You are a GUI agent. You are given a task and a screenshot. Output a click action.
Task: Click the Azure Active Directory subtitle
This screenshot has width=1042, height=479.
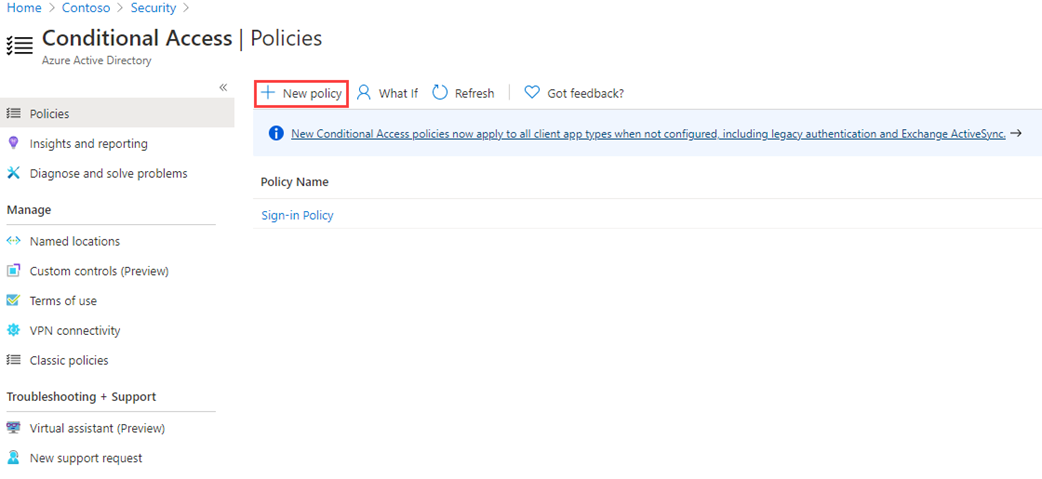[96, 60]
